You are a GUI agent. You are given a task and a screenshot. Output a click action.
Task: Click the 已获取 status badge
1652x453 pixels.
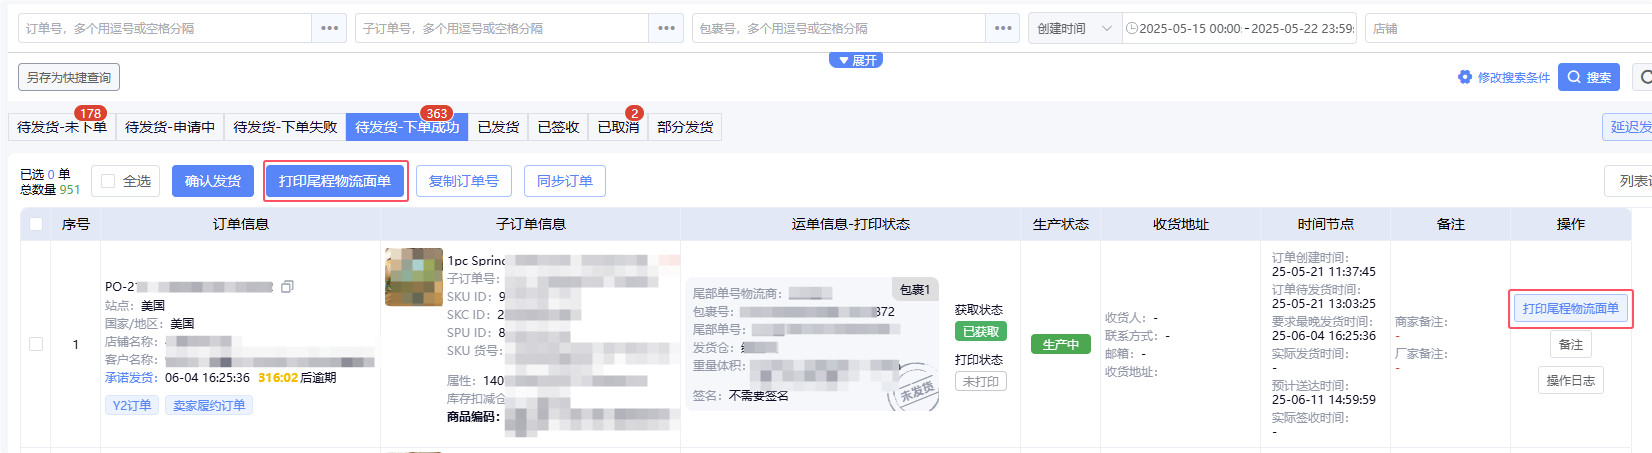point(981,331)
